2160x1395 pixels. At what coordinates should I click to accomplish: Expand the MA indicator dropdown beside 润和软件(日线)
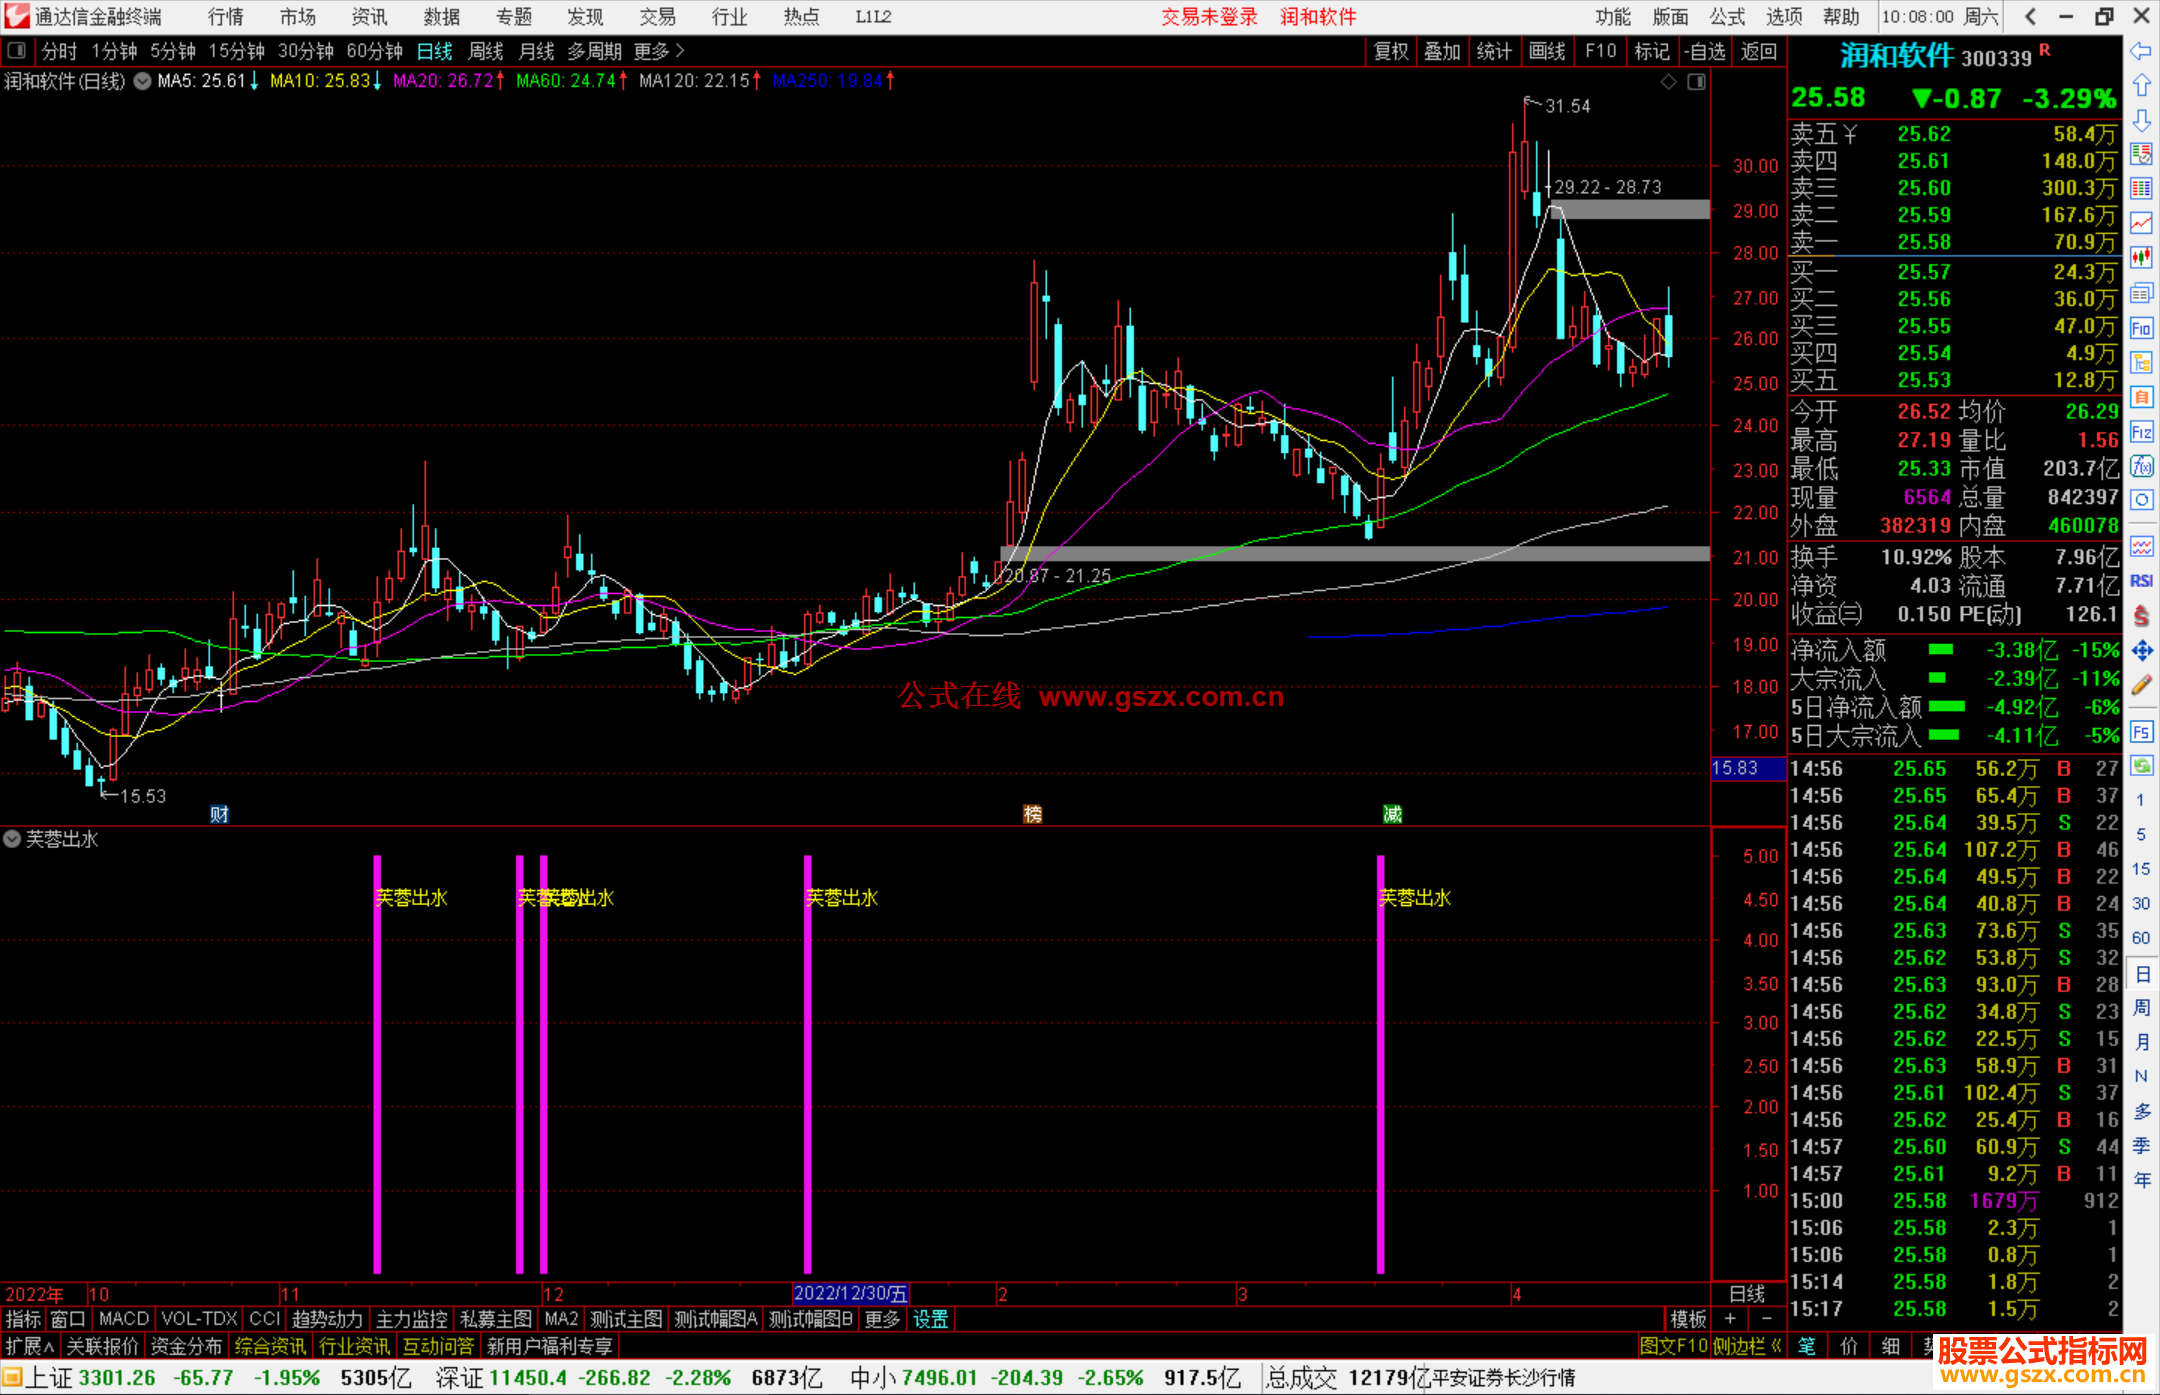click(x=143, y=81)
